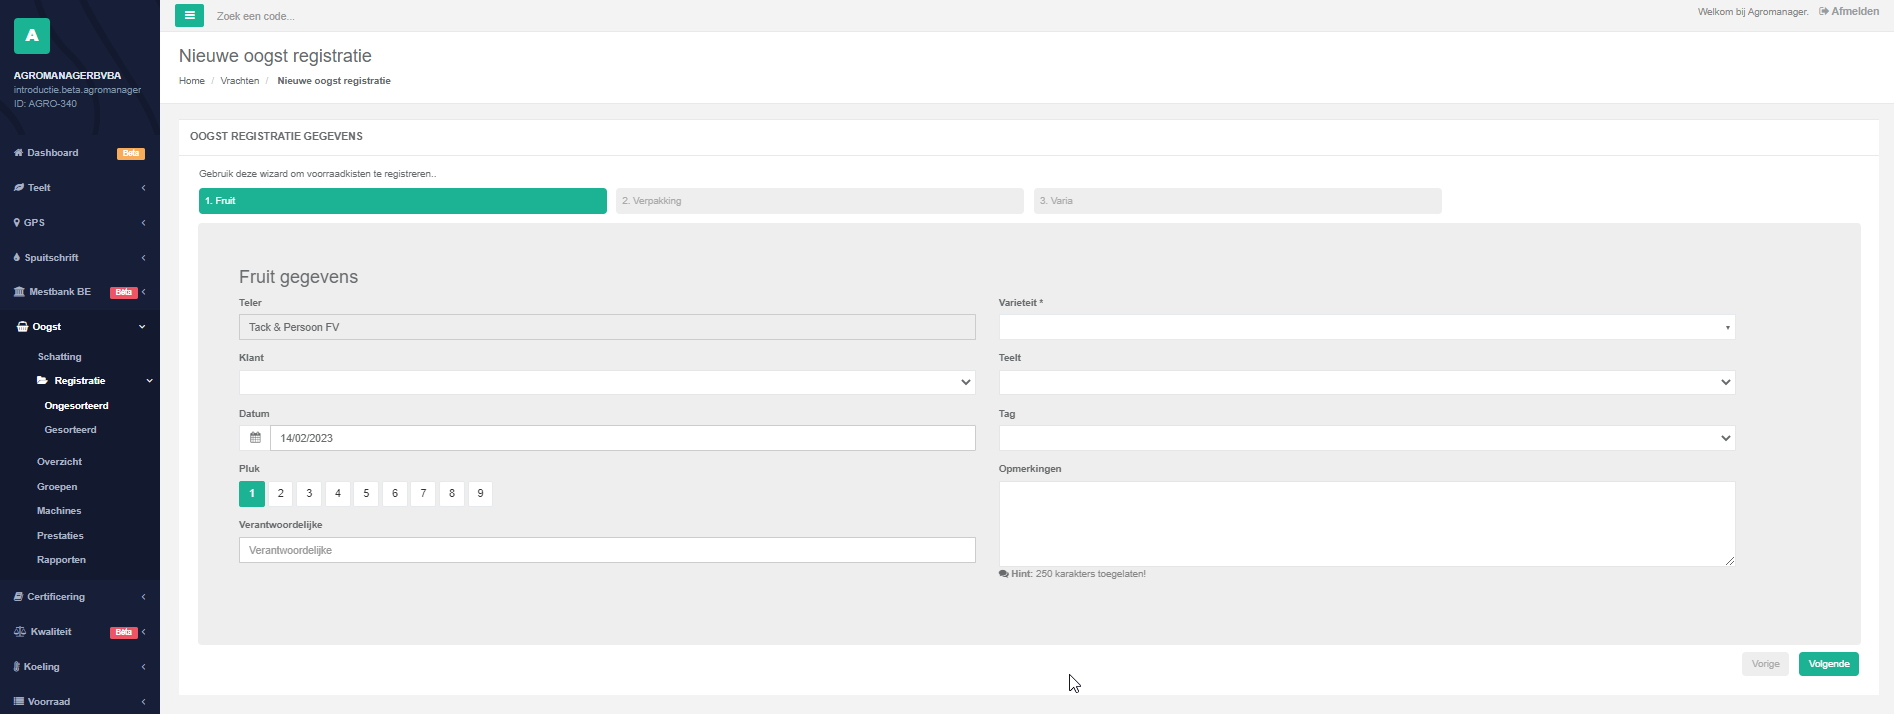Click the Mestbank BE building icon
The height and width of the screenshot is (714, 1894).
pos(19,292)
